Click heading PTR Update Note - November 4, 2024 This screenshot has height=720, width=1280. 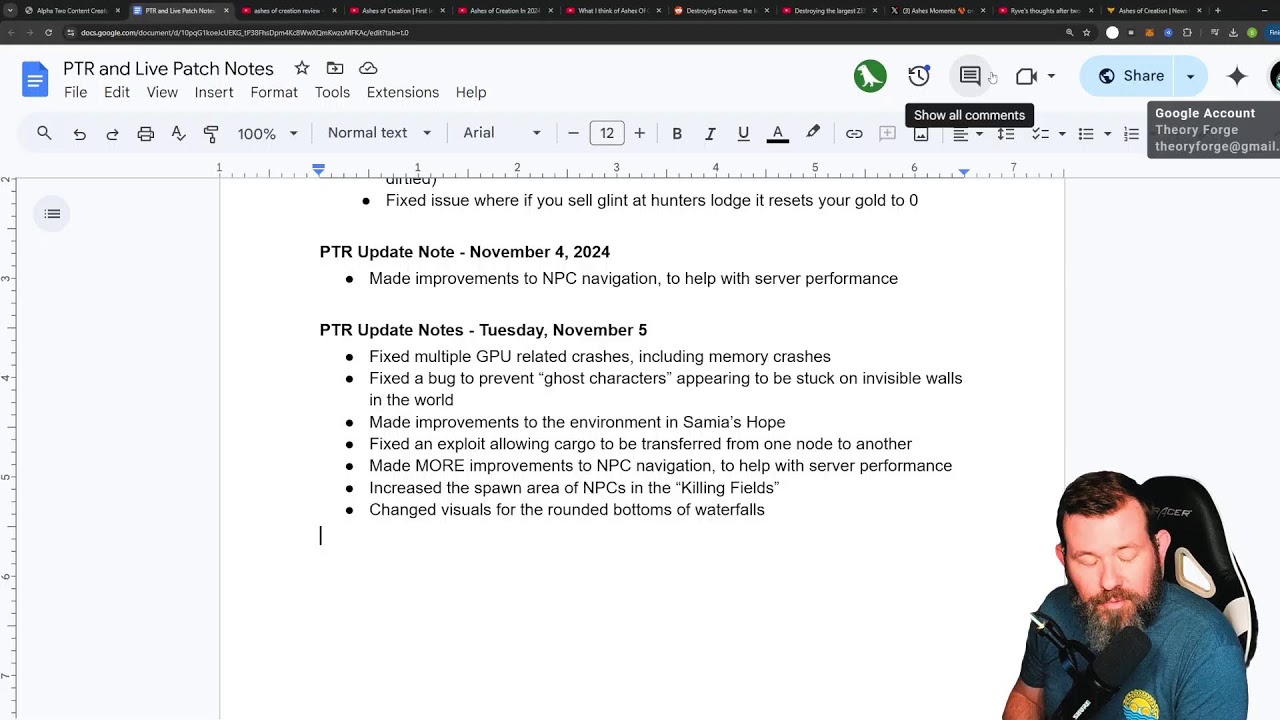[464, 252]
